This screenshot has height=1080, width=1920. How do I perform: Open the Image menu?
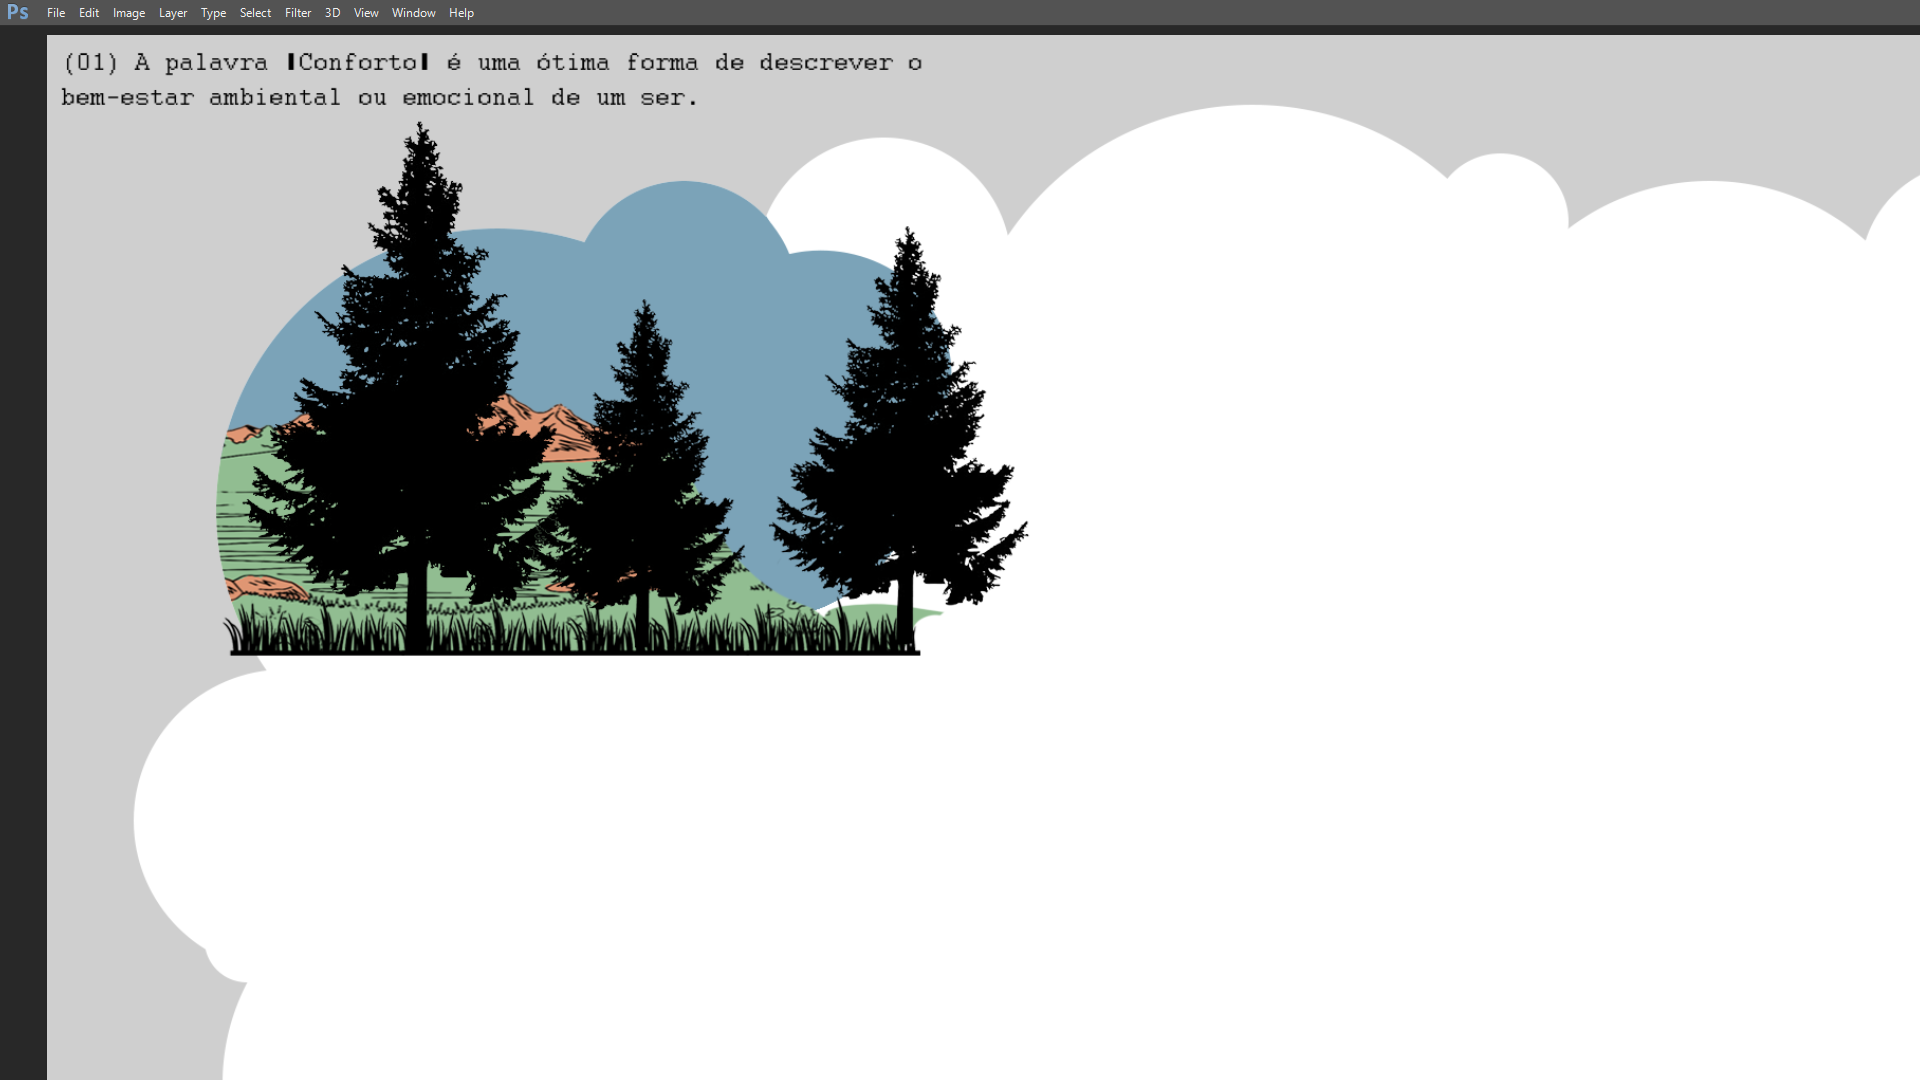point(129,13)
